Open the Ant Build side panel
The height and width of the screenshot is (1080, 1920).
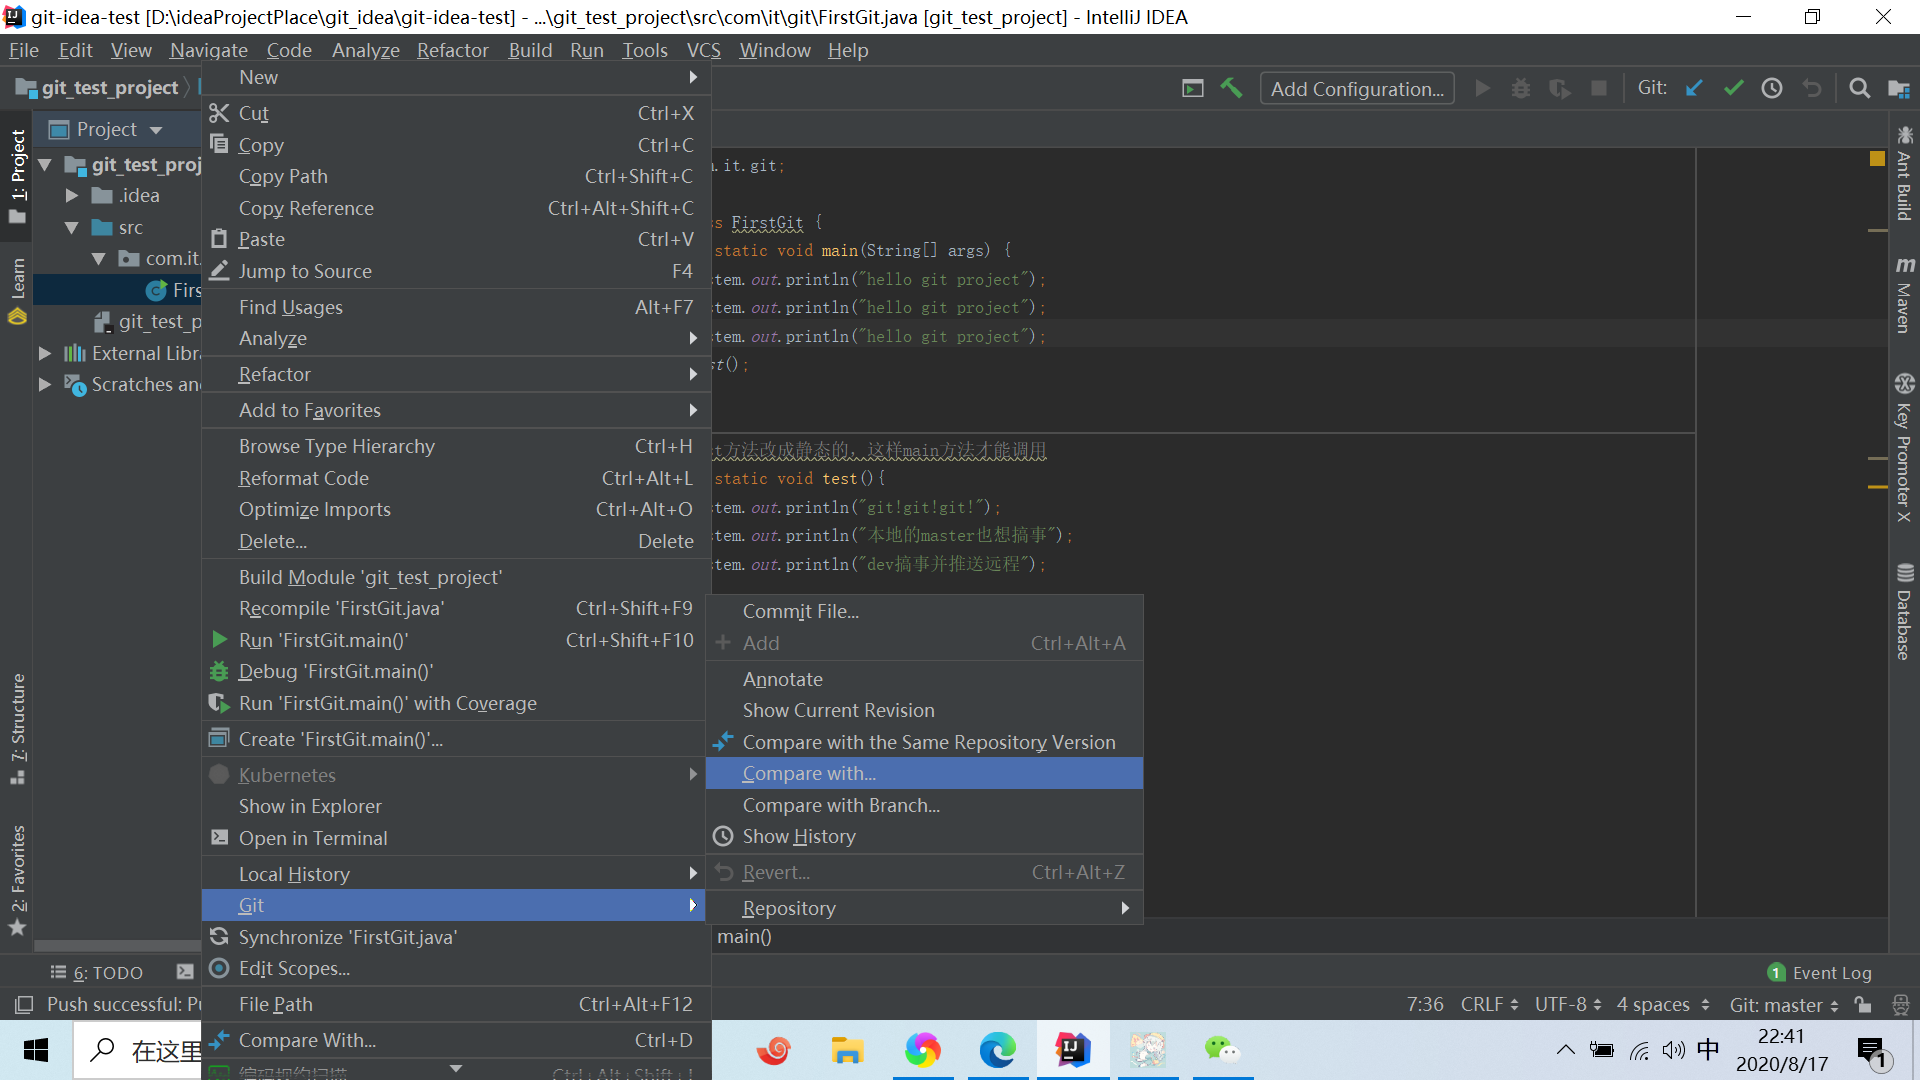pos(1904,172)
